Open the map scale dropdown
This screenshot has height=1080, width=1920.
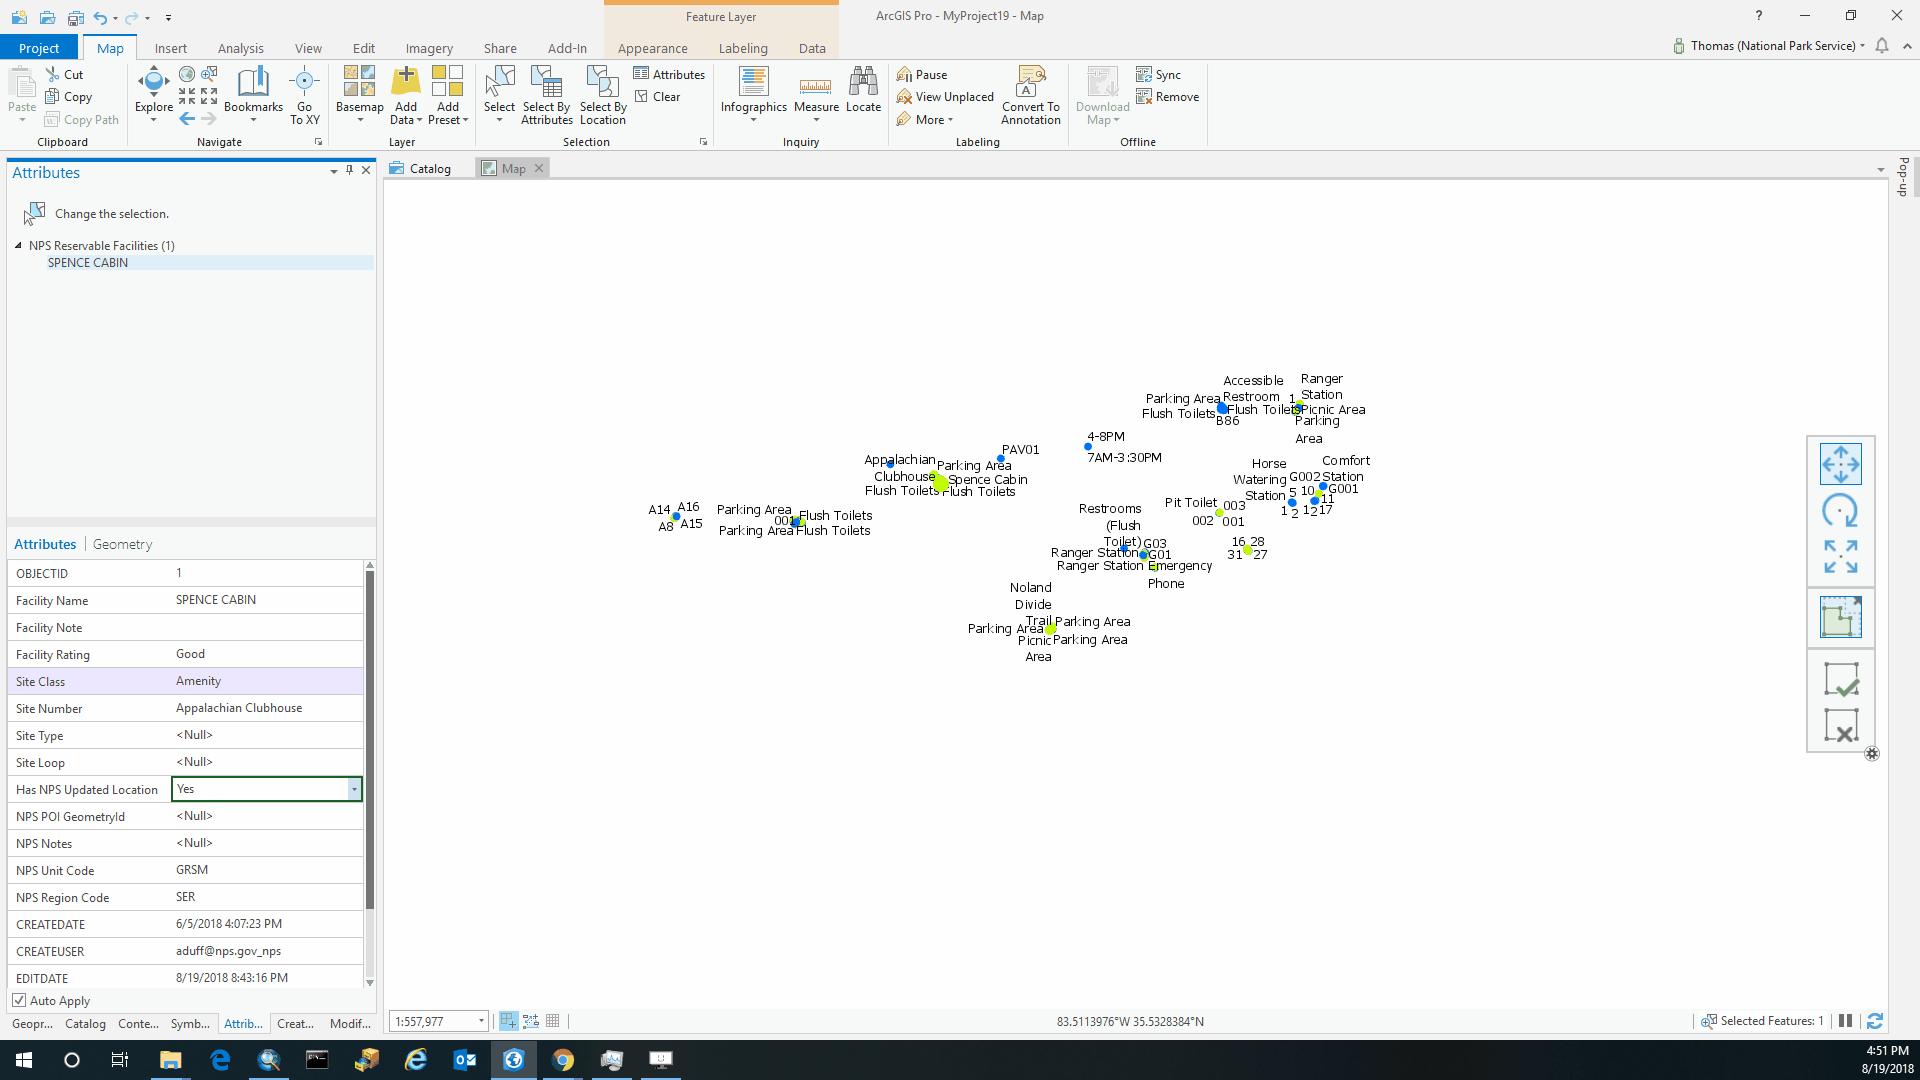pyautogui.click(x=481, y=1021)
